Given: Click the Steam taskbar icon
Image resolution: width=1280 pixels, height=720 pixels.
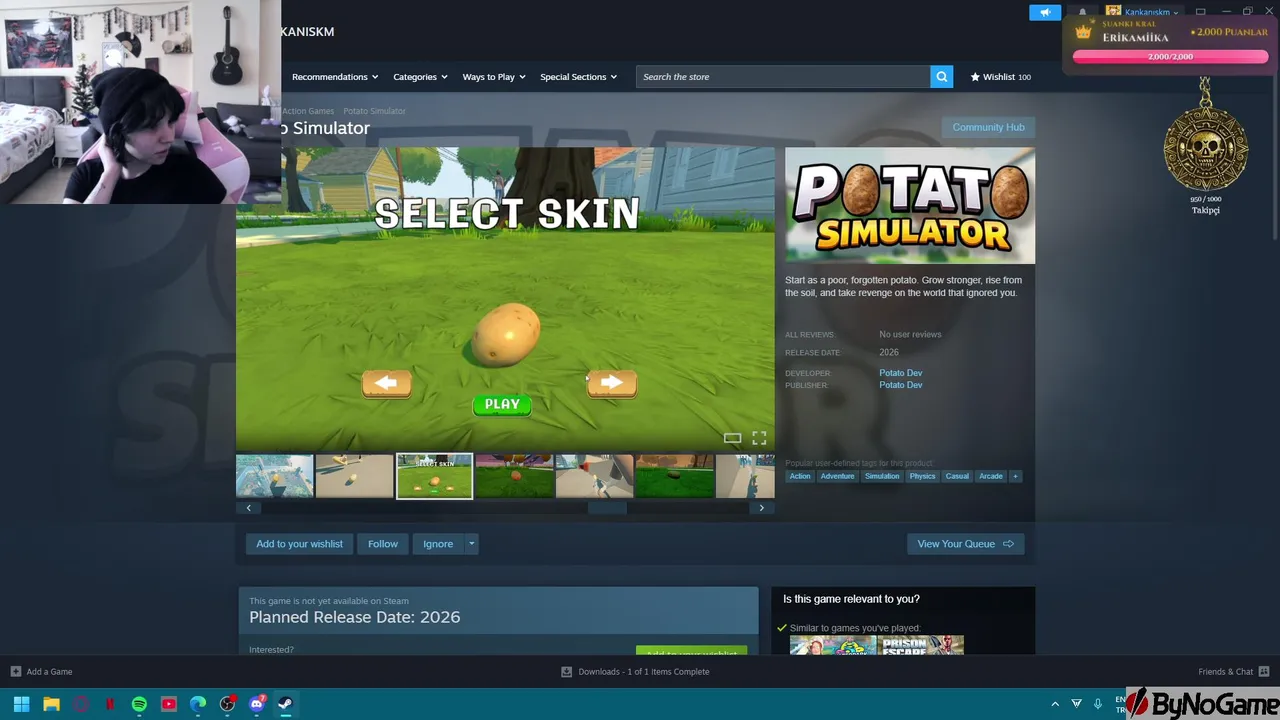Looking at the screenshot, I should point(286,704).
